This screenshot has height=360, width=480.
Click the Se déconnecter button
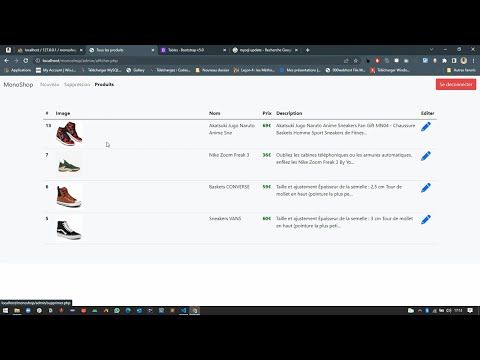coord(456,84)
